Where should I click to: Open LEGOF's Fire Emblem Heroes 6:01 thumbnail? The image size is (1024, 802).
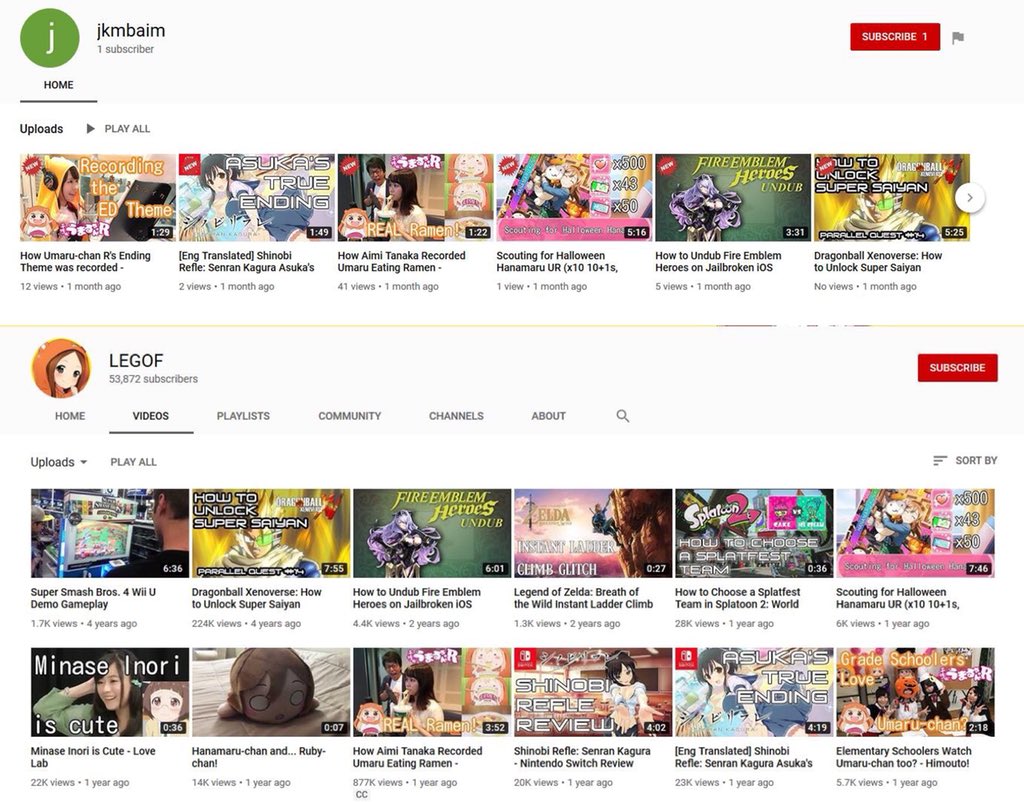pos(432,533)
